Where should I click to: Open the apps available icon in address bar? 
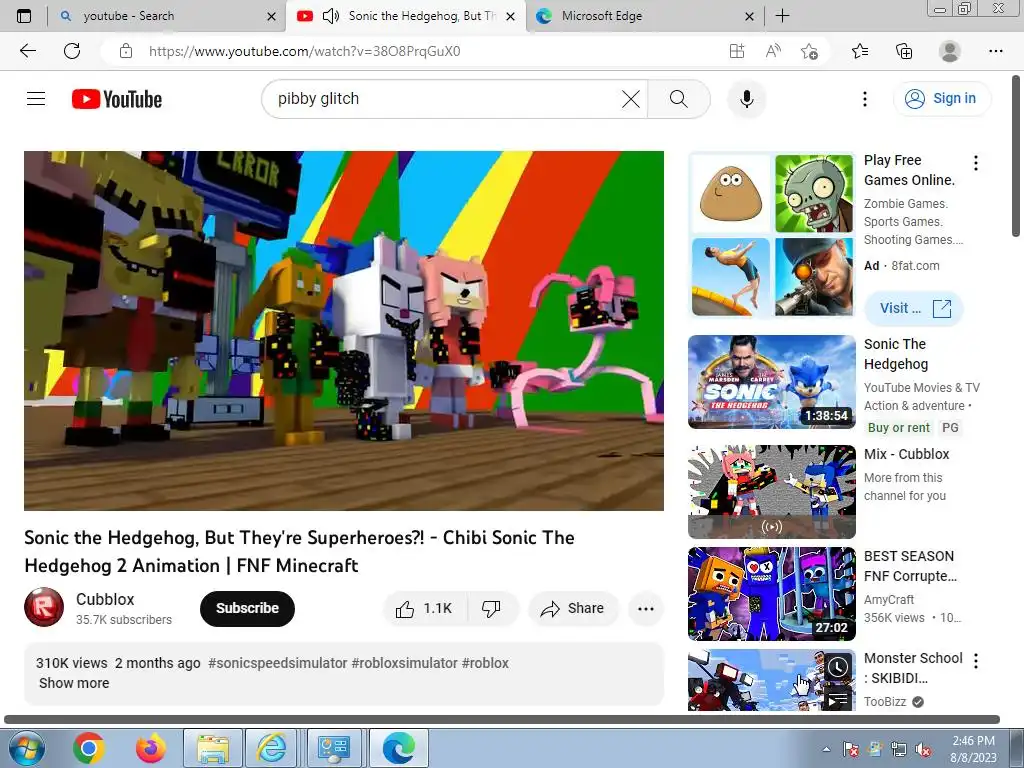(737, 51)
